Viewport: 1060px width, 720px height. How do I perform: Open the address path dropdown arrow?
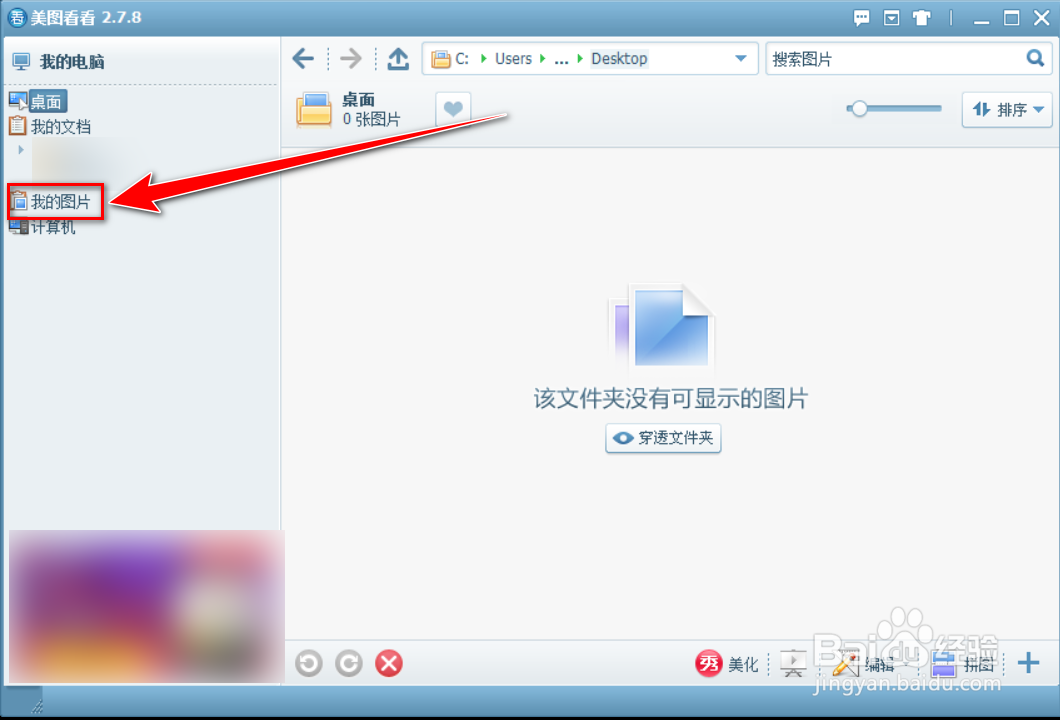pos(740,58)
